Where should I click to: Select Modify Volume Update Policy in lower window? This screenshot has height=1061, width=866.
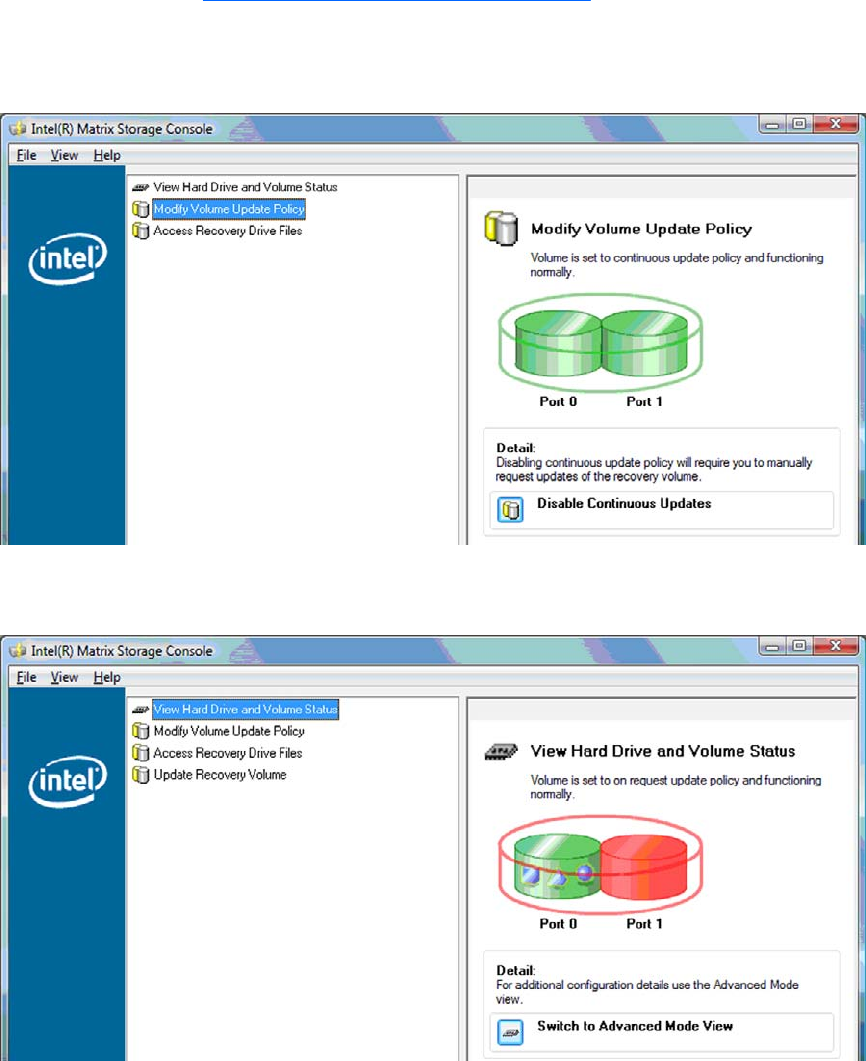(x=229, y=731)
